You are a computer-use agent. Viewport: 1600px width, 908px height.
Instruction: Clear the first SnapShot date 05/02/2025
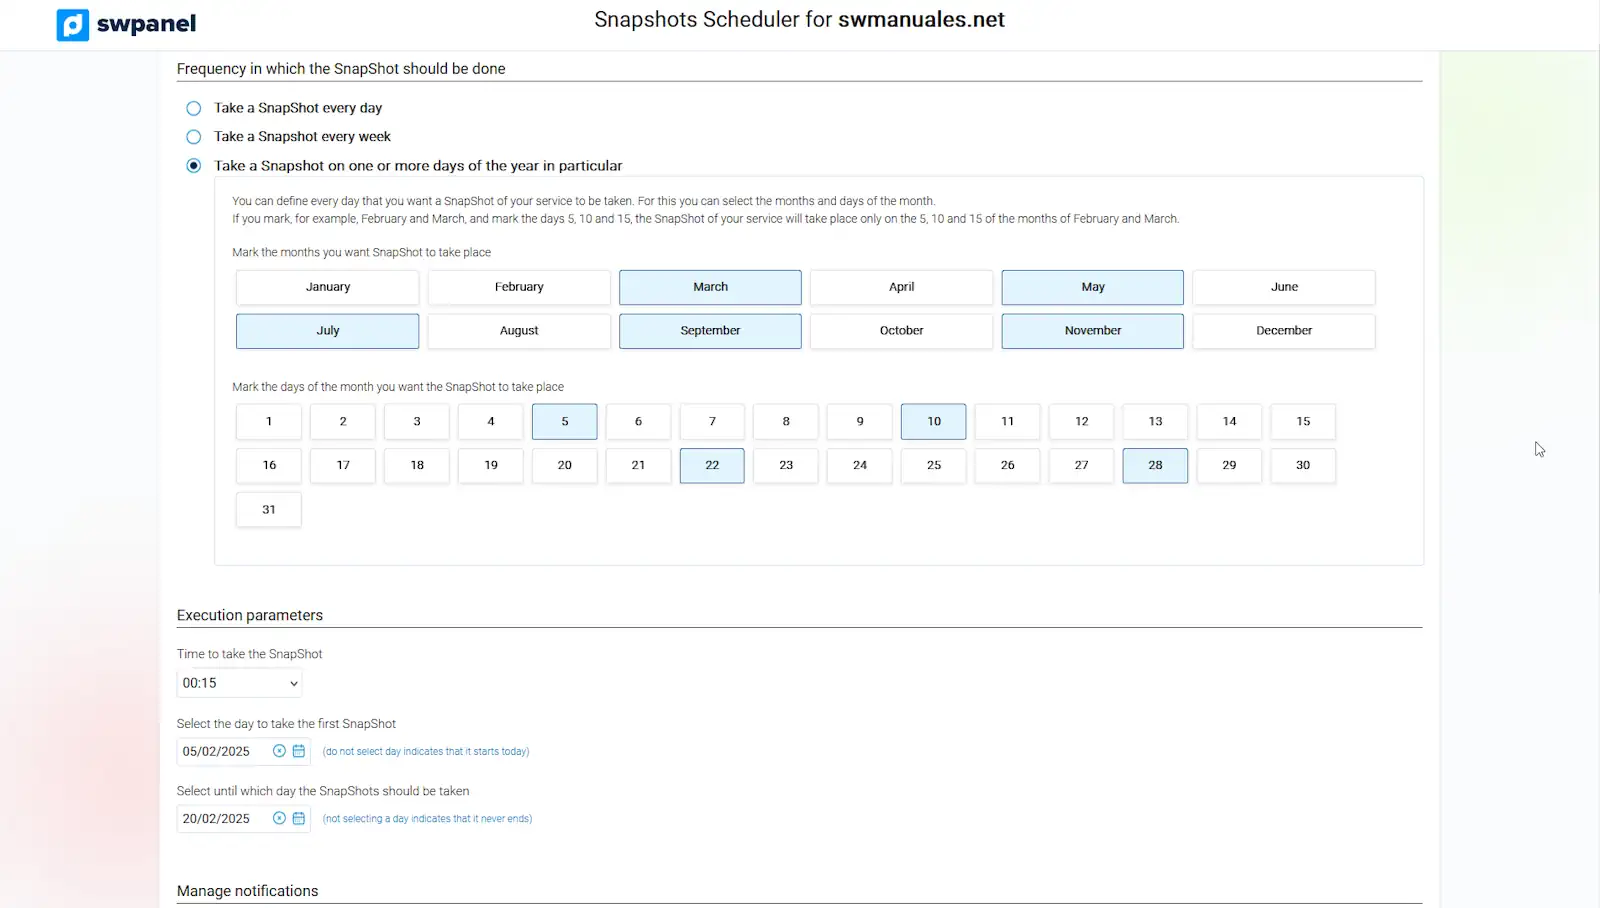279,751
